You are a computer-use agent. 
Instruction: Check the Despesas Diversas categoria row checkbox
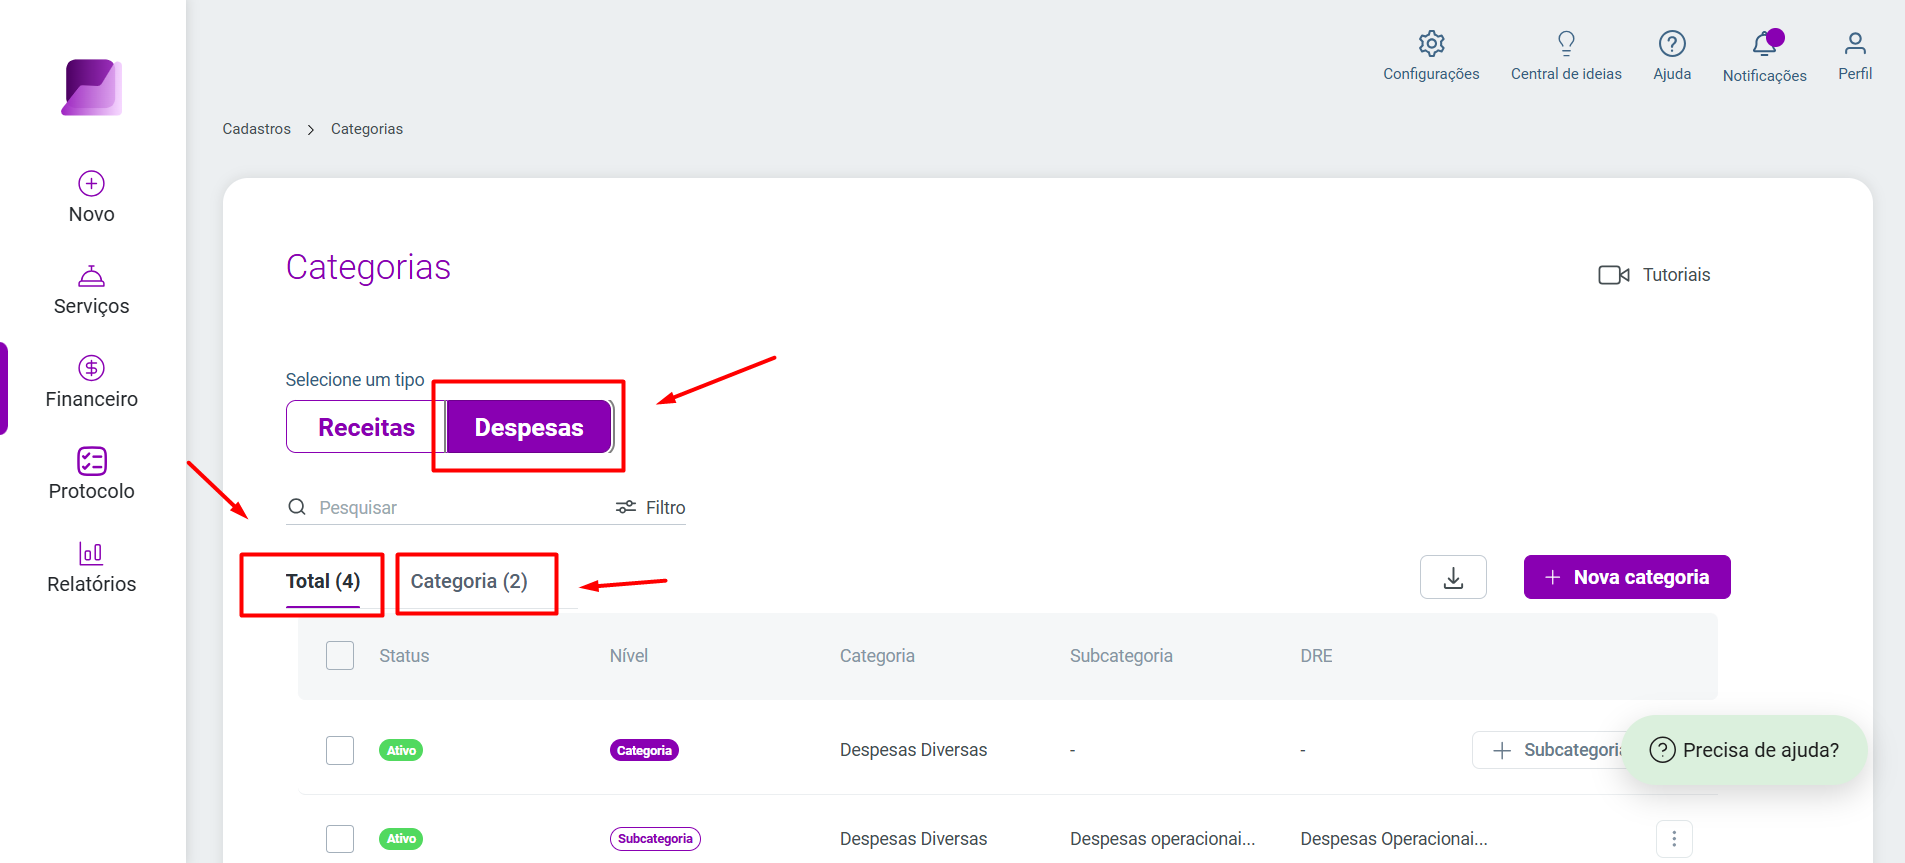coord(340,750)
